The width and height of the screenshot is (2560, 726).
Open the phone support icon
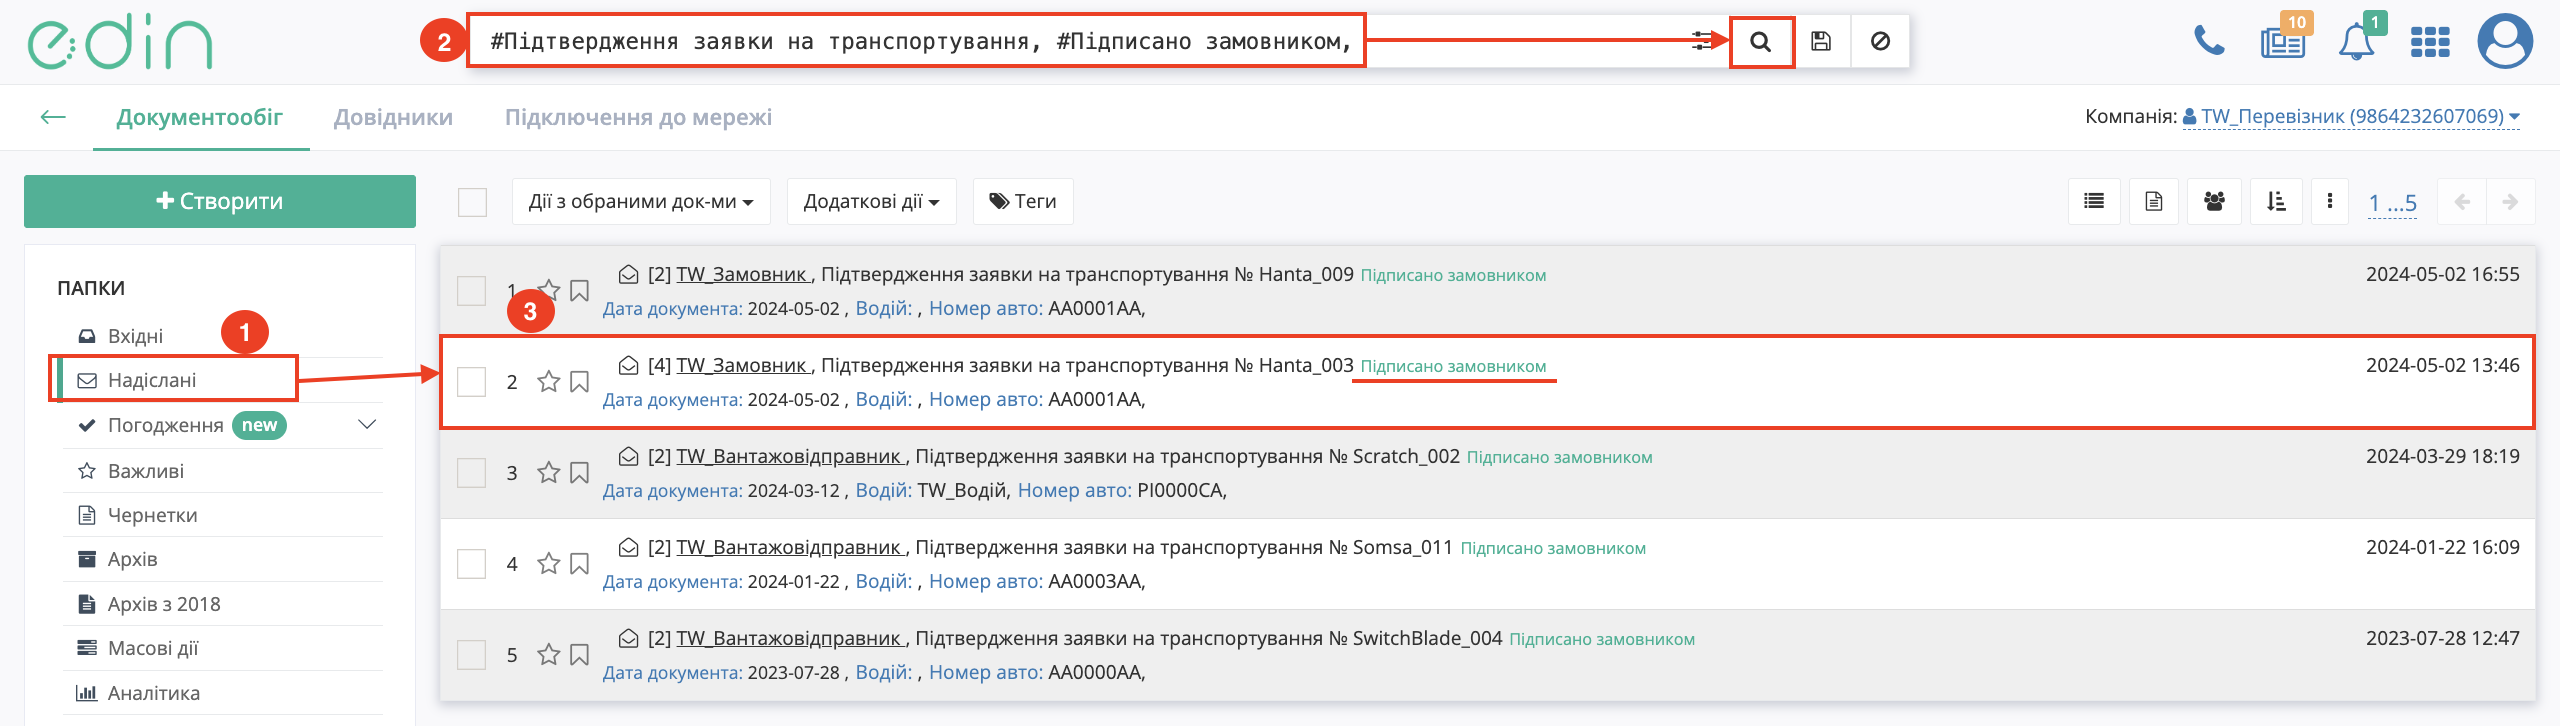click(2208, 42)
